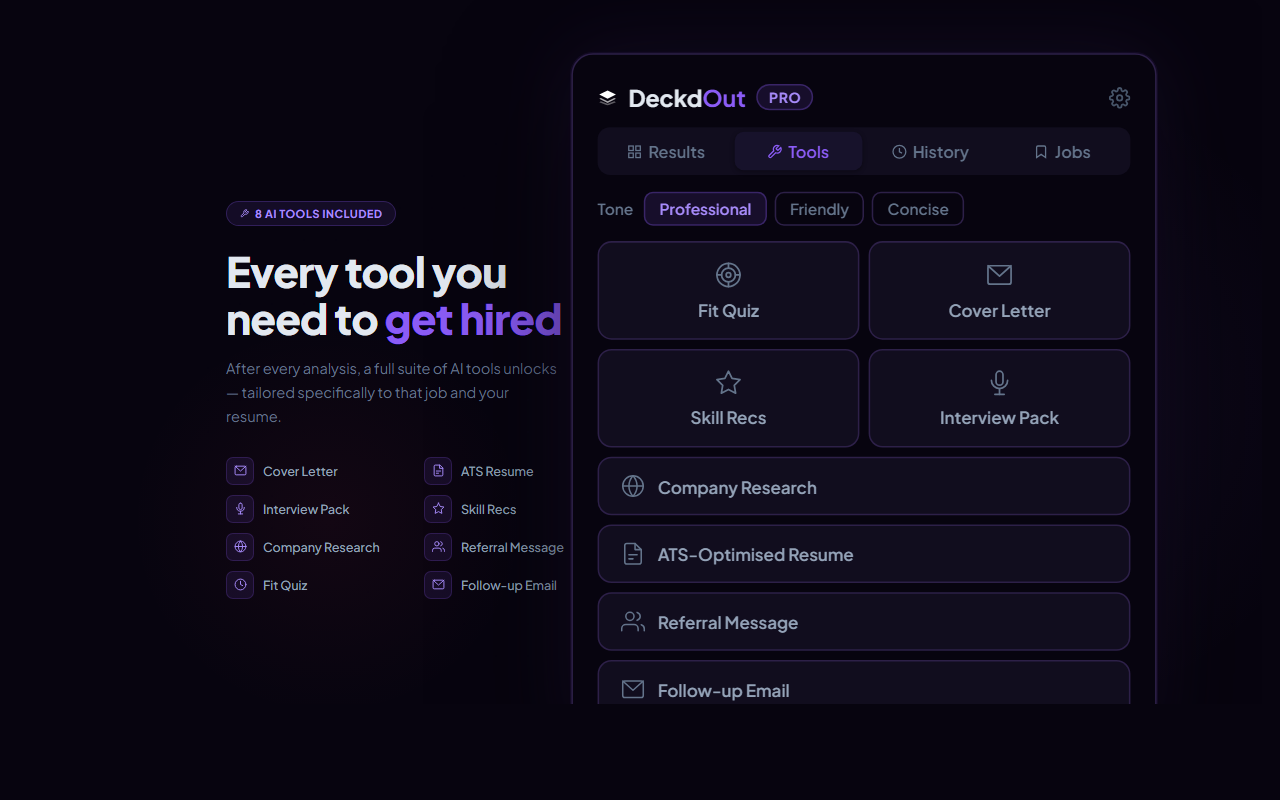Screen dimensions: 1280x800
Task: Launch the Company Research tool
Action: pos(864,486)
